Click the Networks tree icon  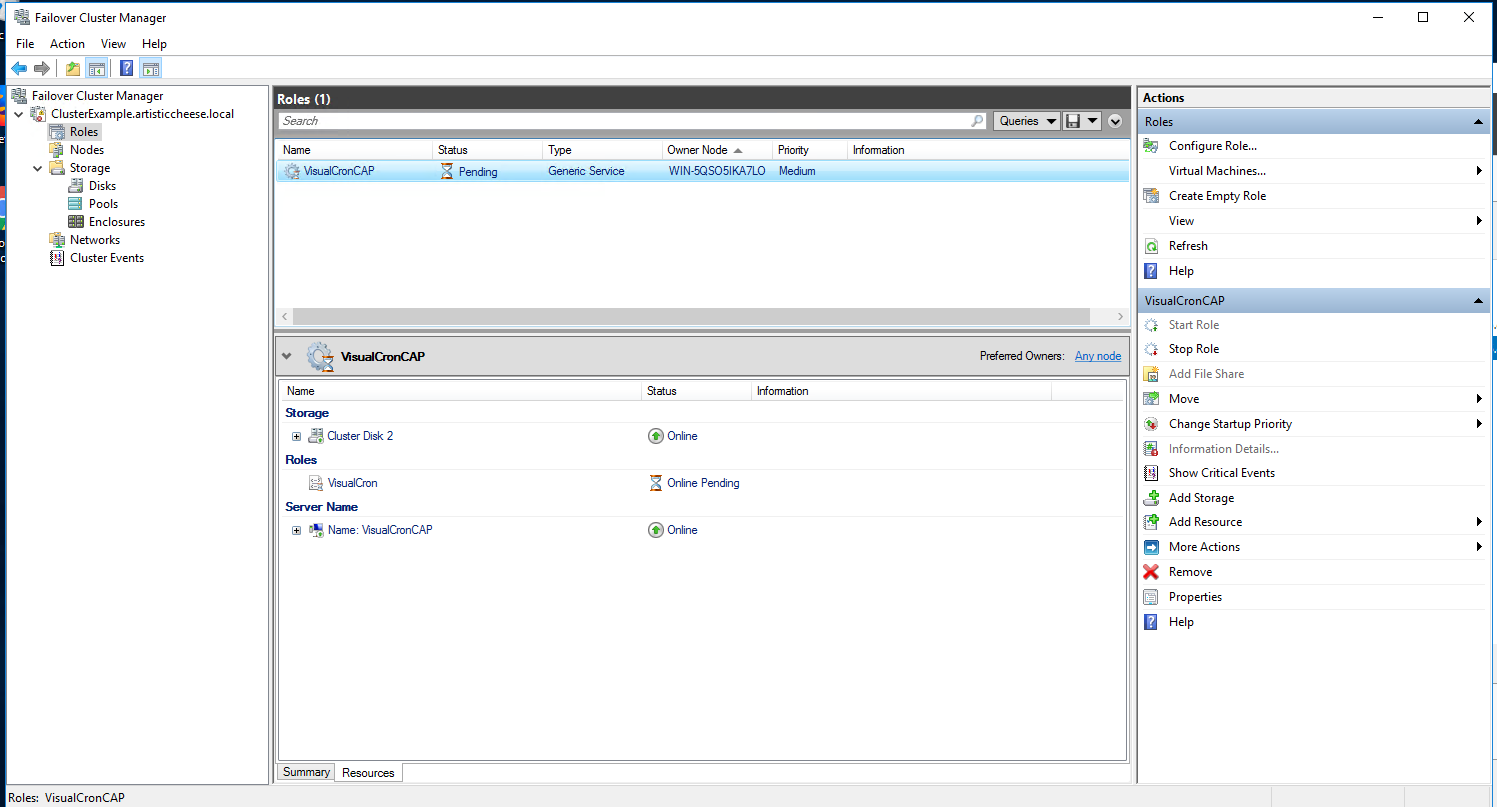tap(58, 240)
